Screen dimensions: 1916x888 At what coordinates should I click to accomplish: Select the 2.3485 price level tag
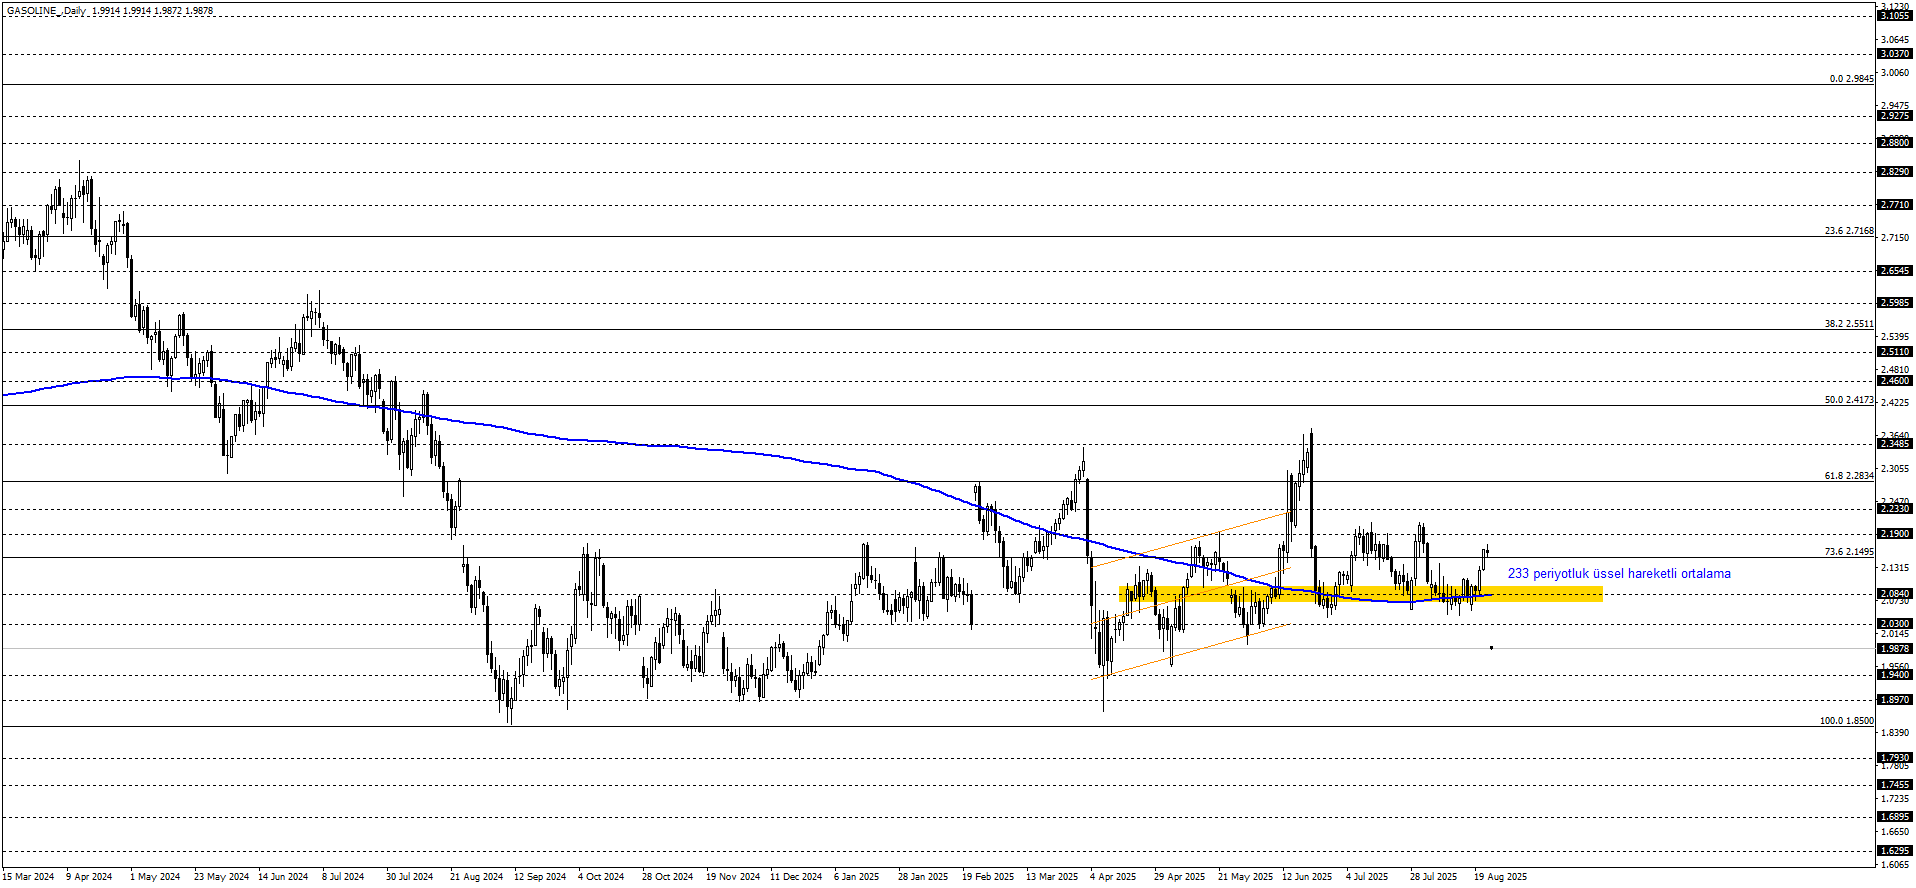1895,444
